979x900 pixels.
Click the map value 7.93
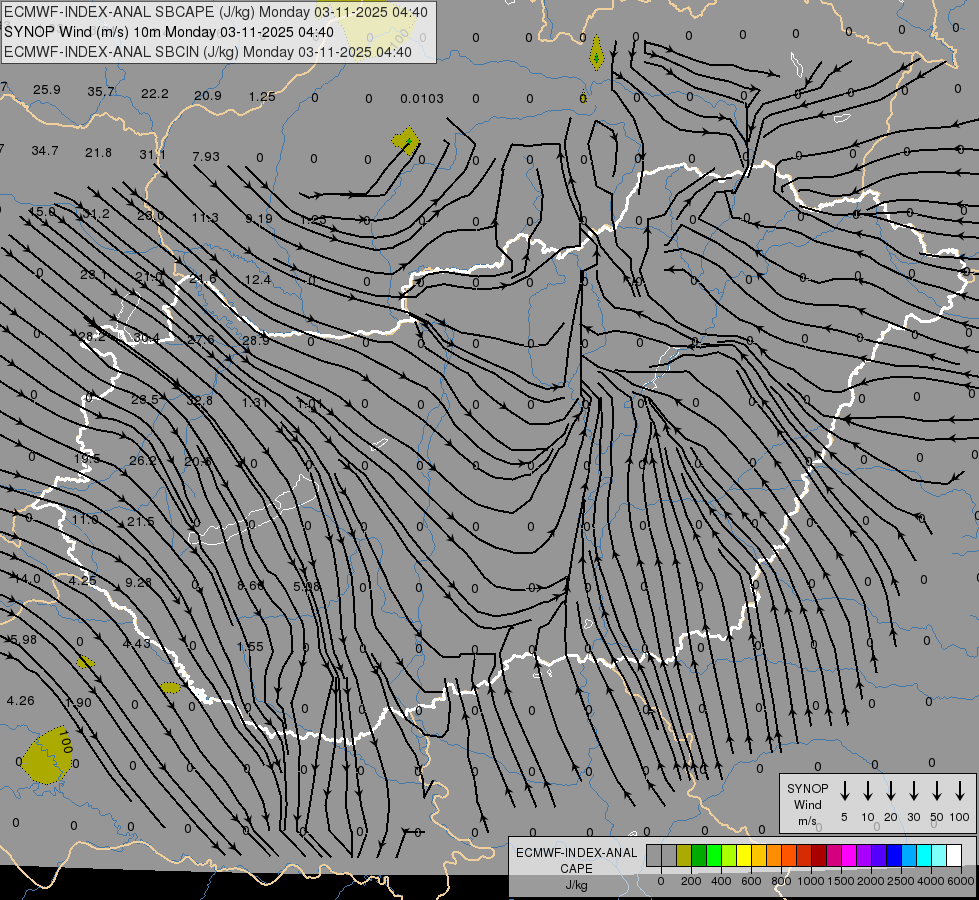(206, 156)
